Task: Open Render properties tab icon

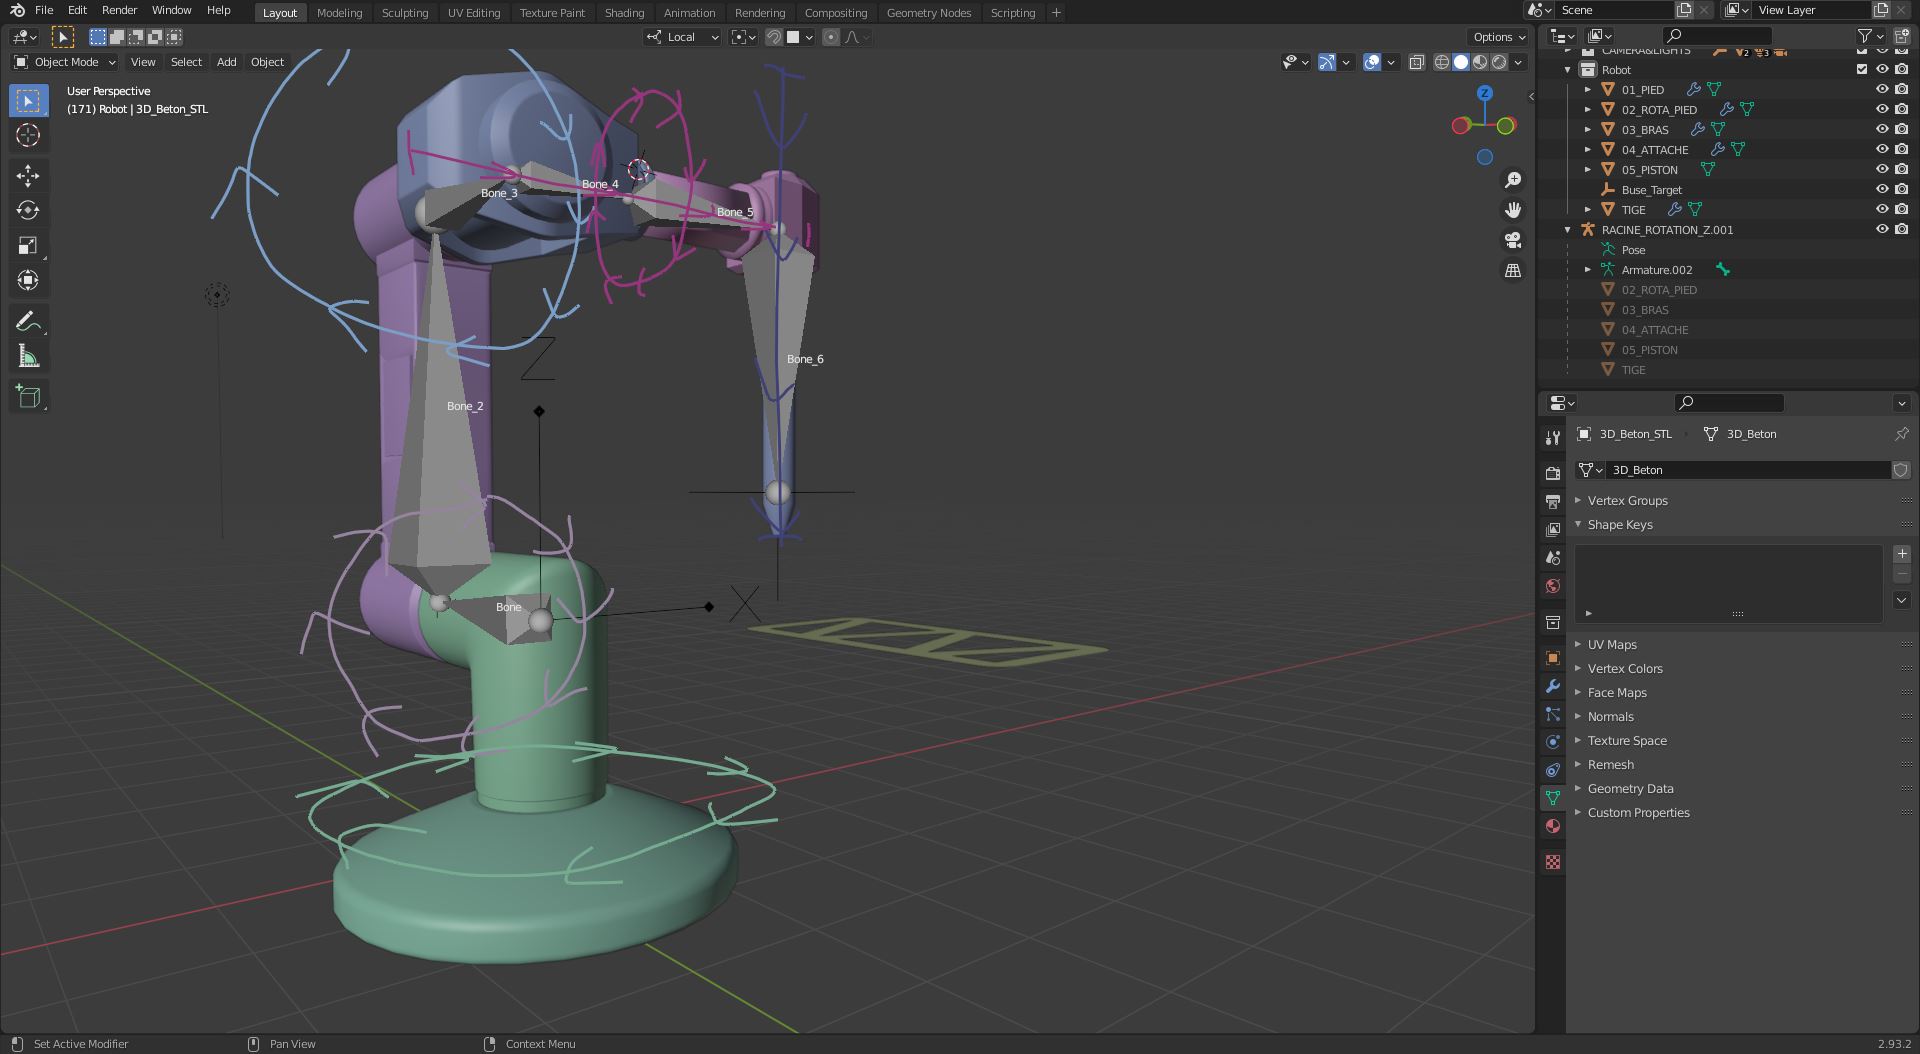Action: pyautogui.click(x=1552, y=473)
